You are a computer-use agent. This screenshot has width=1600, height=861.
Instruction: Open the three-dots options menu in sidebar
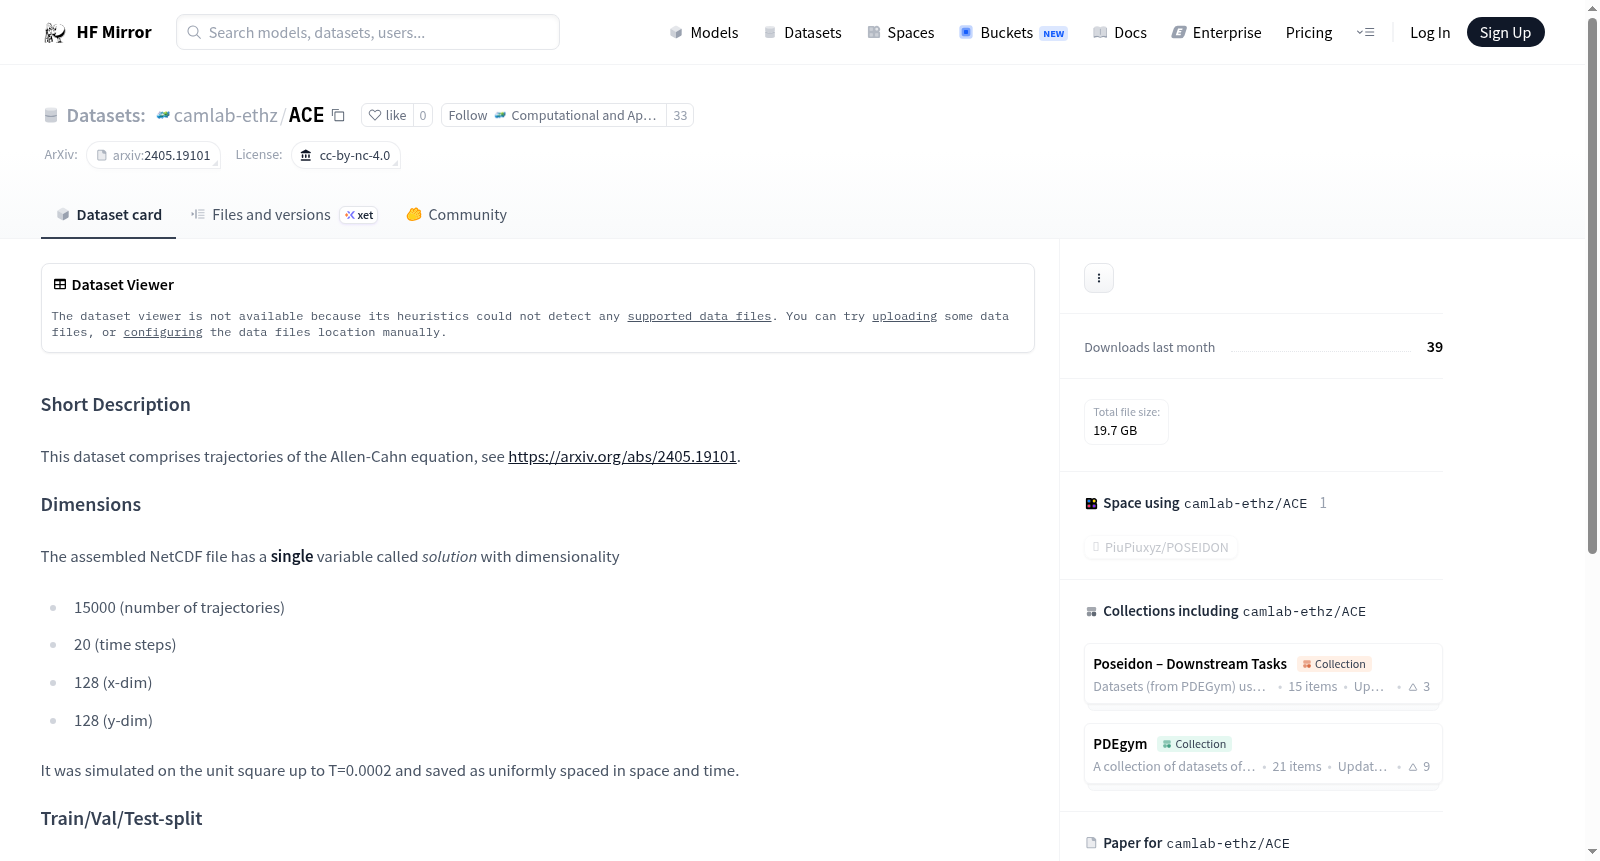click(1099, 278)
